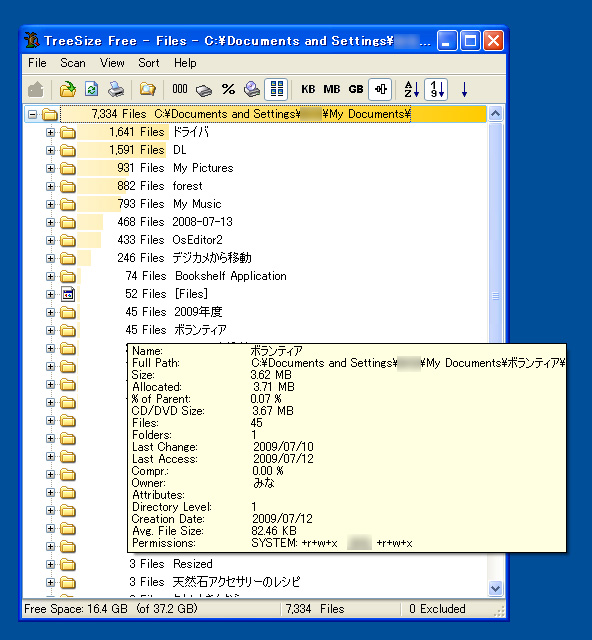Display sizes in MB
Screen dimensions: 592x640
coord(332,89)
